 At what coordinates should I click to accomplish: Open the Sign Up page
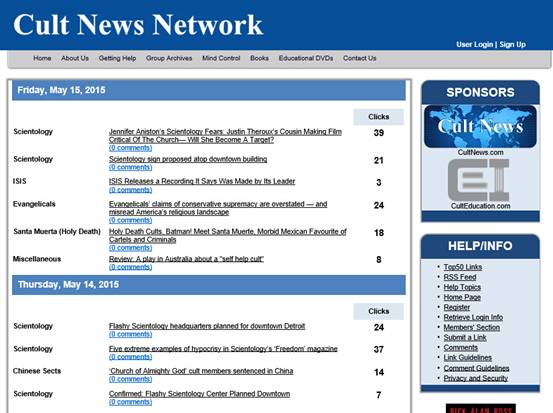[x=512, y=44]
